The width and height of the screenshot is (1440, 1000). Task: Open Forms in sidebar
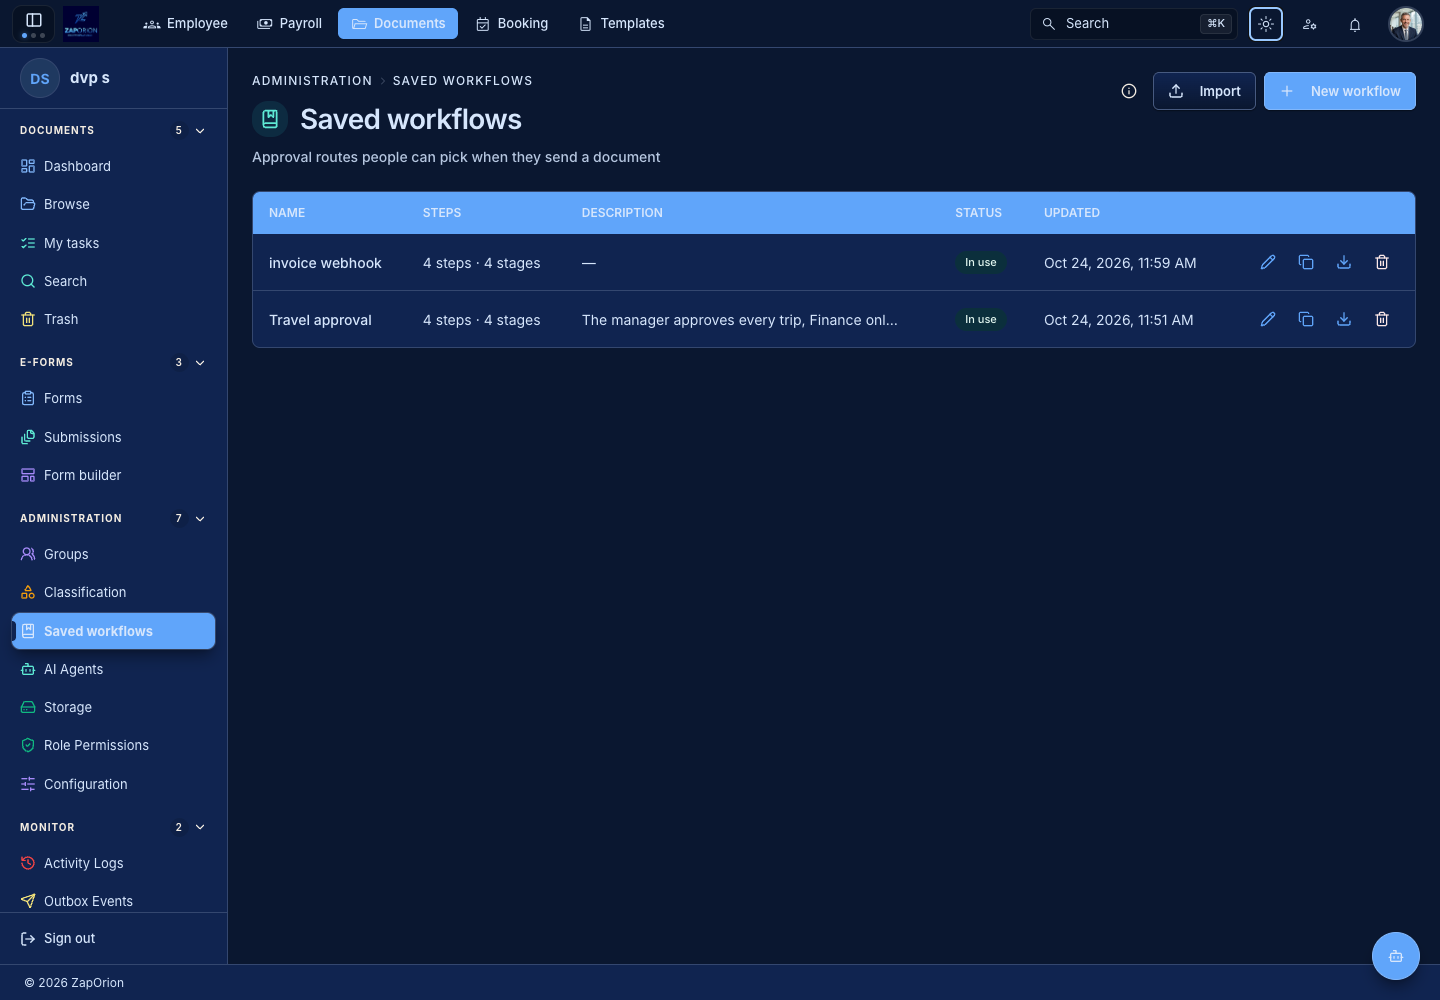(113, 398)
